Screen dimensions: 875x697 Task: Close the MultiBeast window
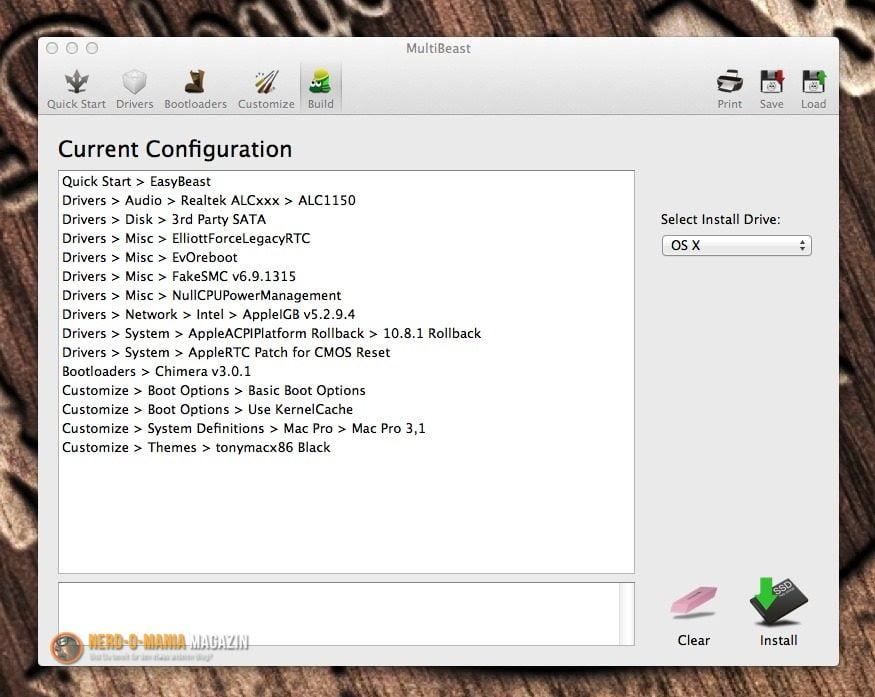point(52,48)
